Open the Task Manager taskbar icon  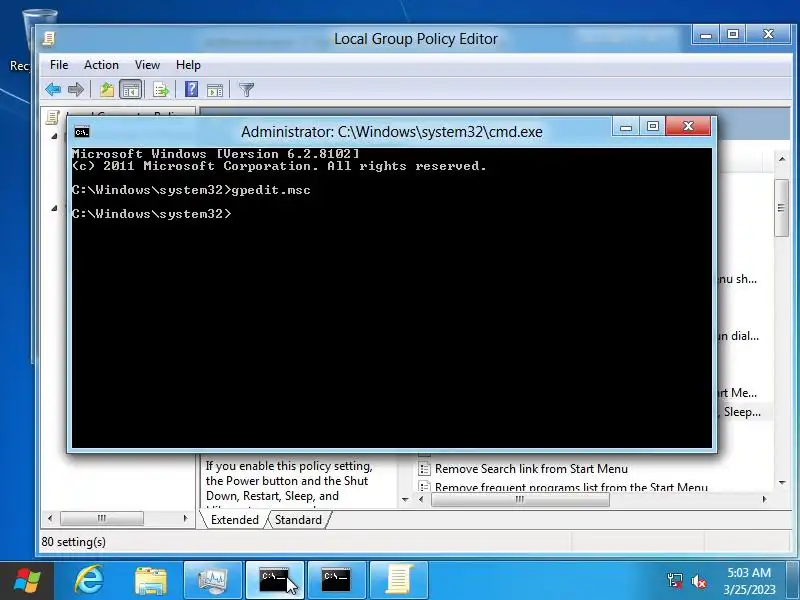click(213, 581)
